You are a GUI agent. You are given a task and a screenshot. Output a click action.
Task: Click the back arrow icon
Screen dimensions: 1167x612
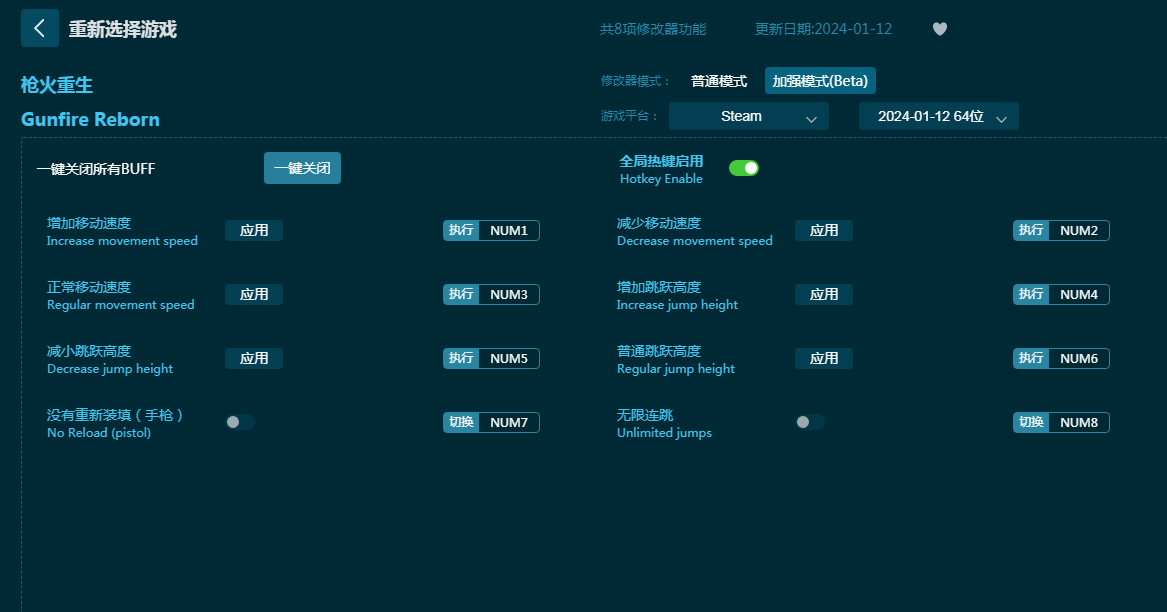tap(39, 28)
